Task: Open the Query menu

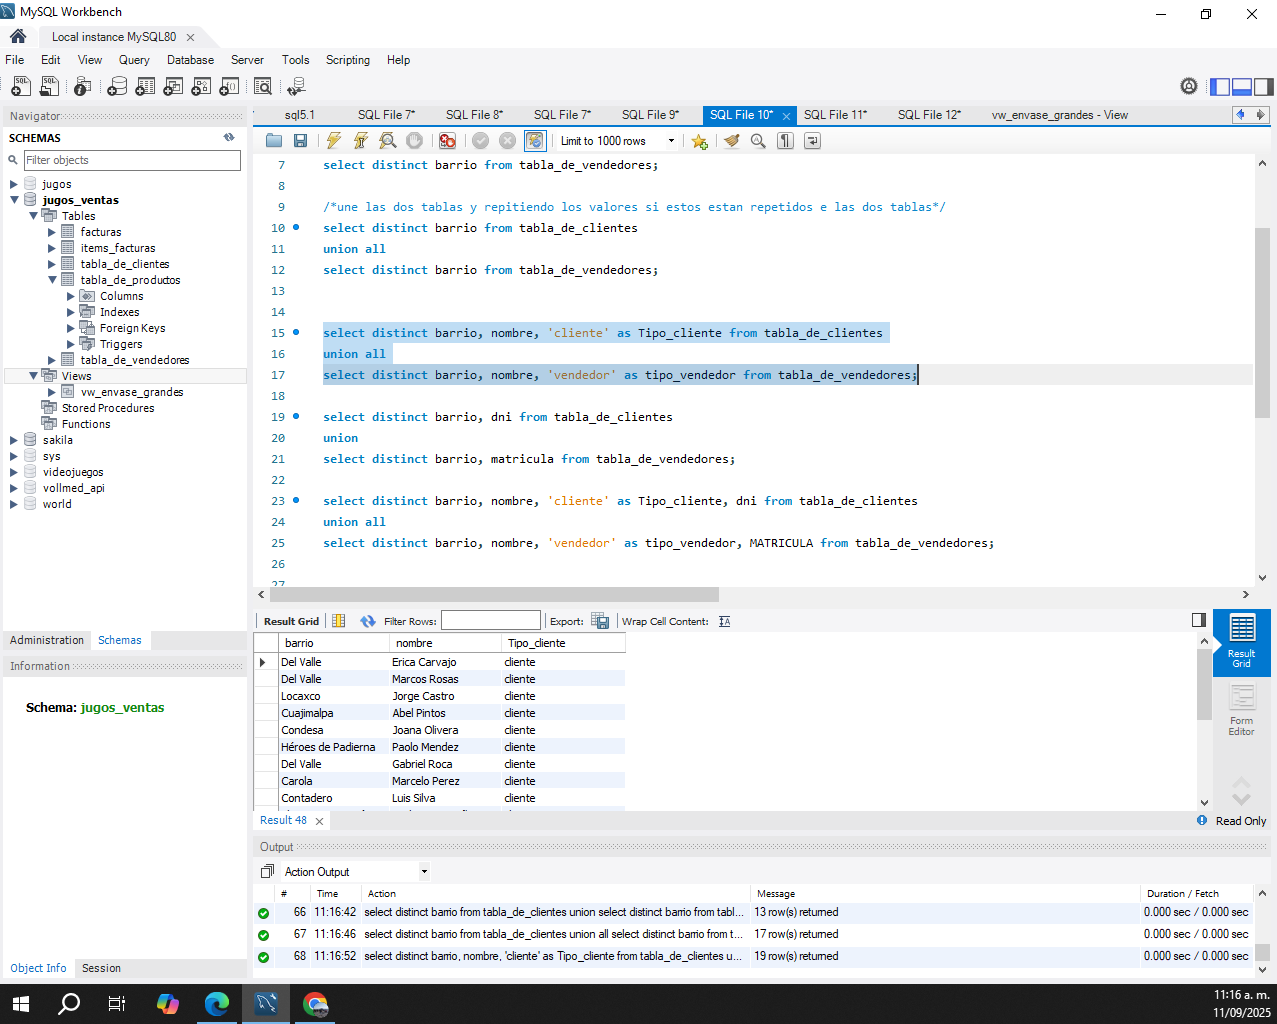Action: click(x=134, y=60)
